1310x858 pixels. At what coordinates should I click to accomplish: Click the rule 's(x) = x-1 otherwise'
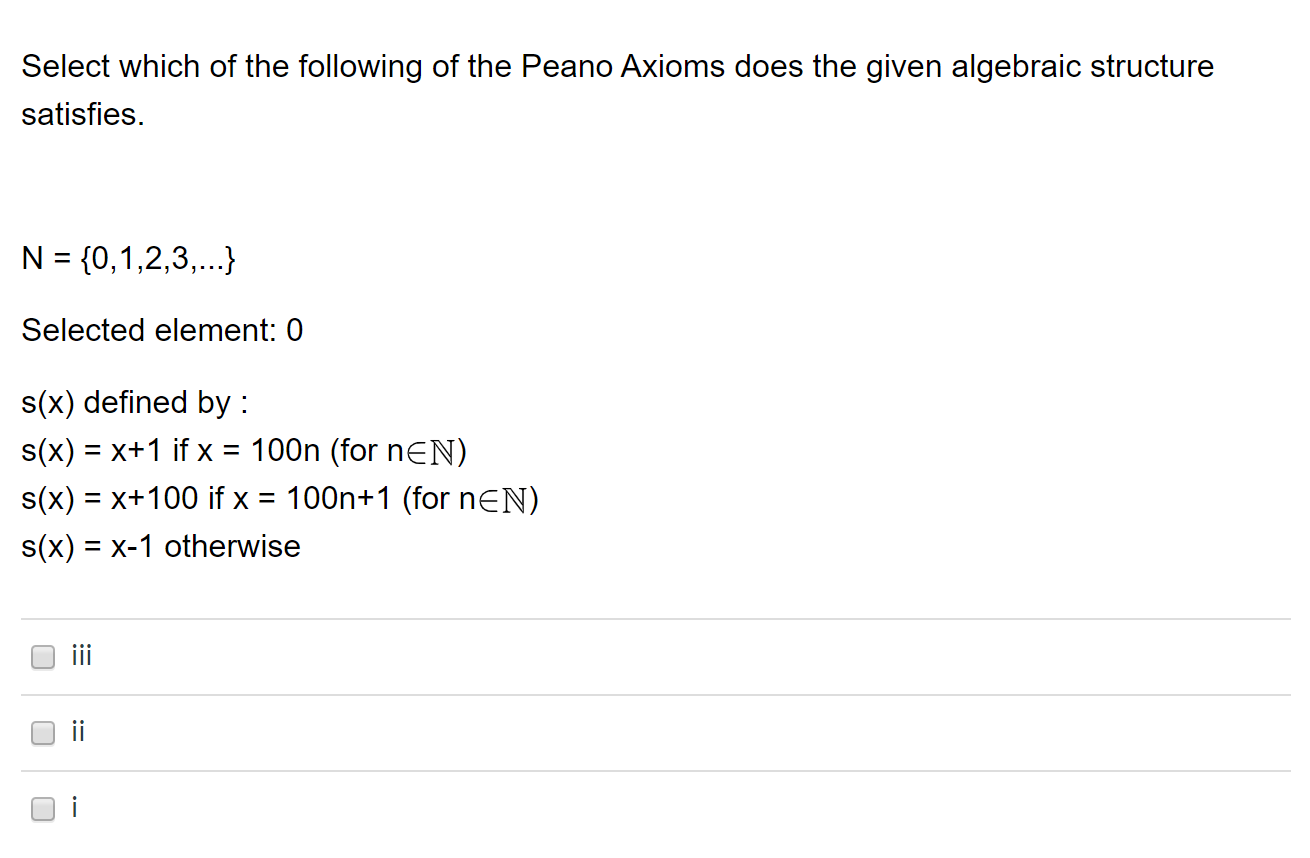pyautogui.click(x=160, y=546)
